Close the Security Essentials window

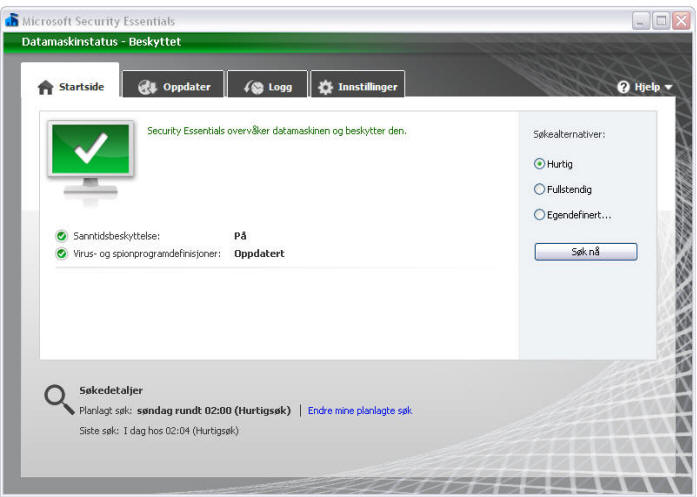681,21
